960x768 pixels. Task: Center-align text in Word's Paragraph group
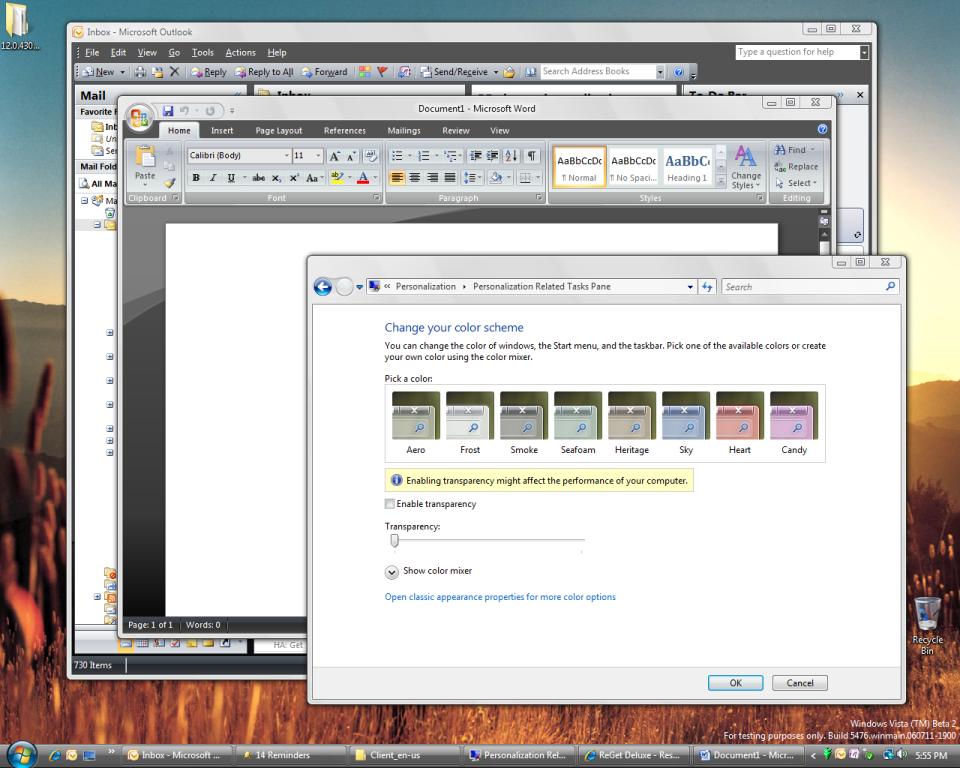[414, 178]
